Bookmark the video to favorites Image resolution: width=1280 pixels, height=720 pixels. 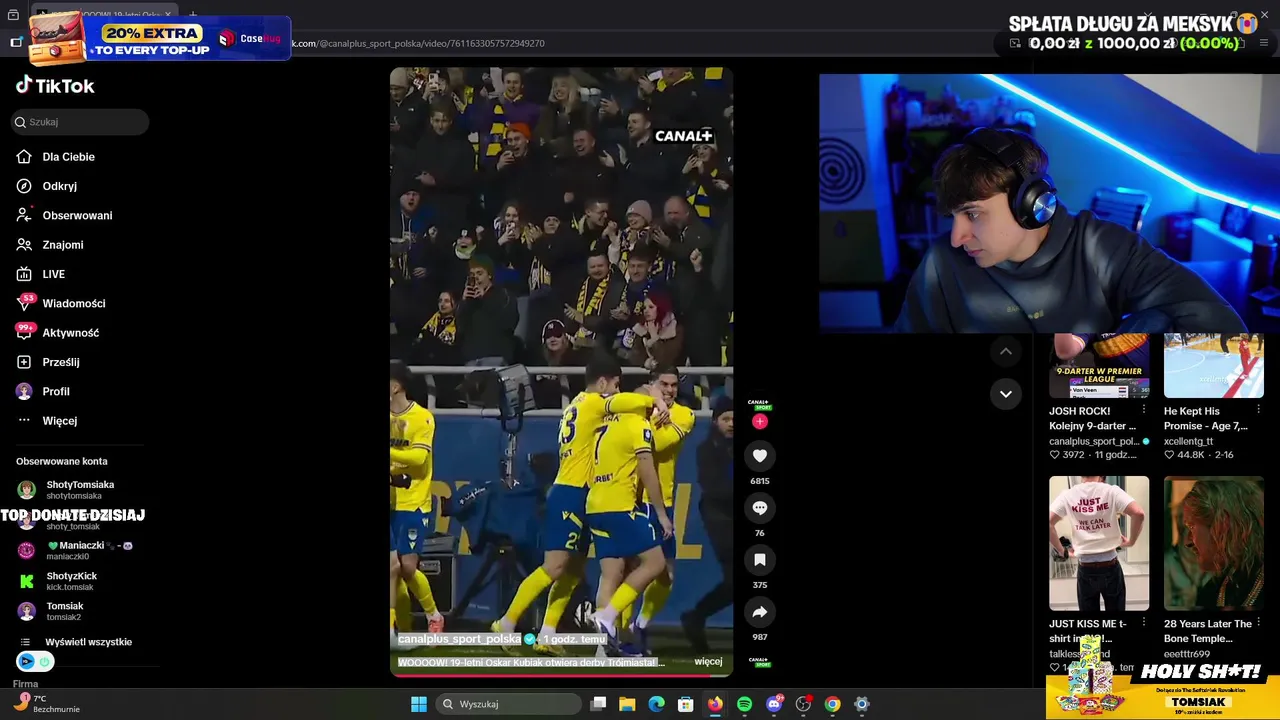click(x=760, y=560)
